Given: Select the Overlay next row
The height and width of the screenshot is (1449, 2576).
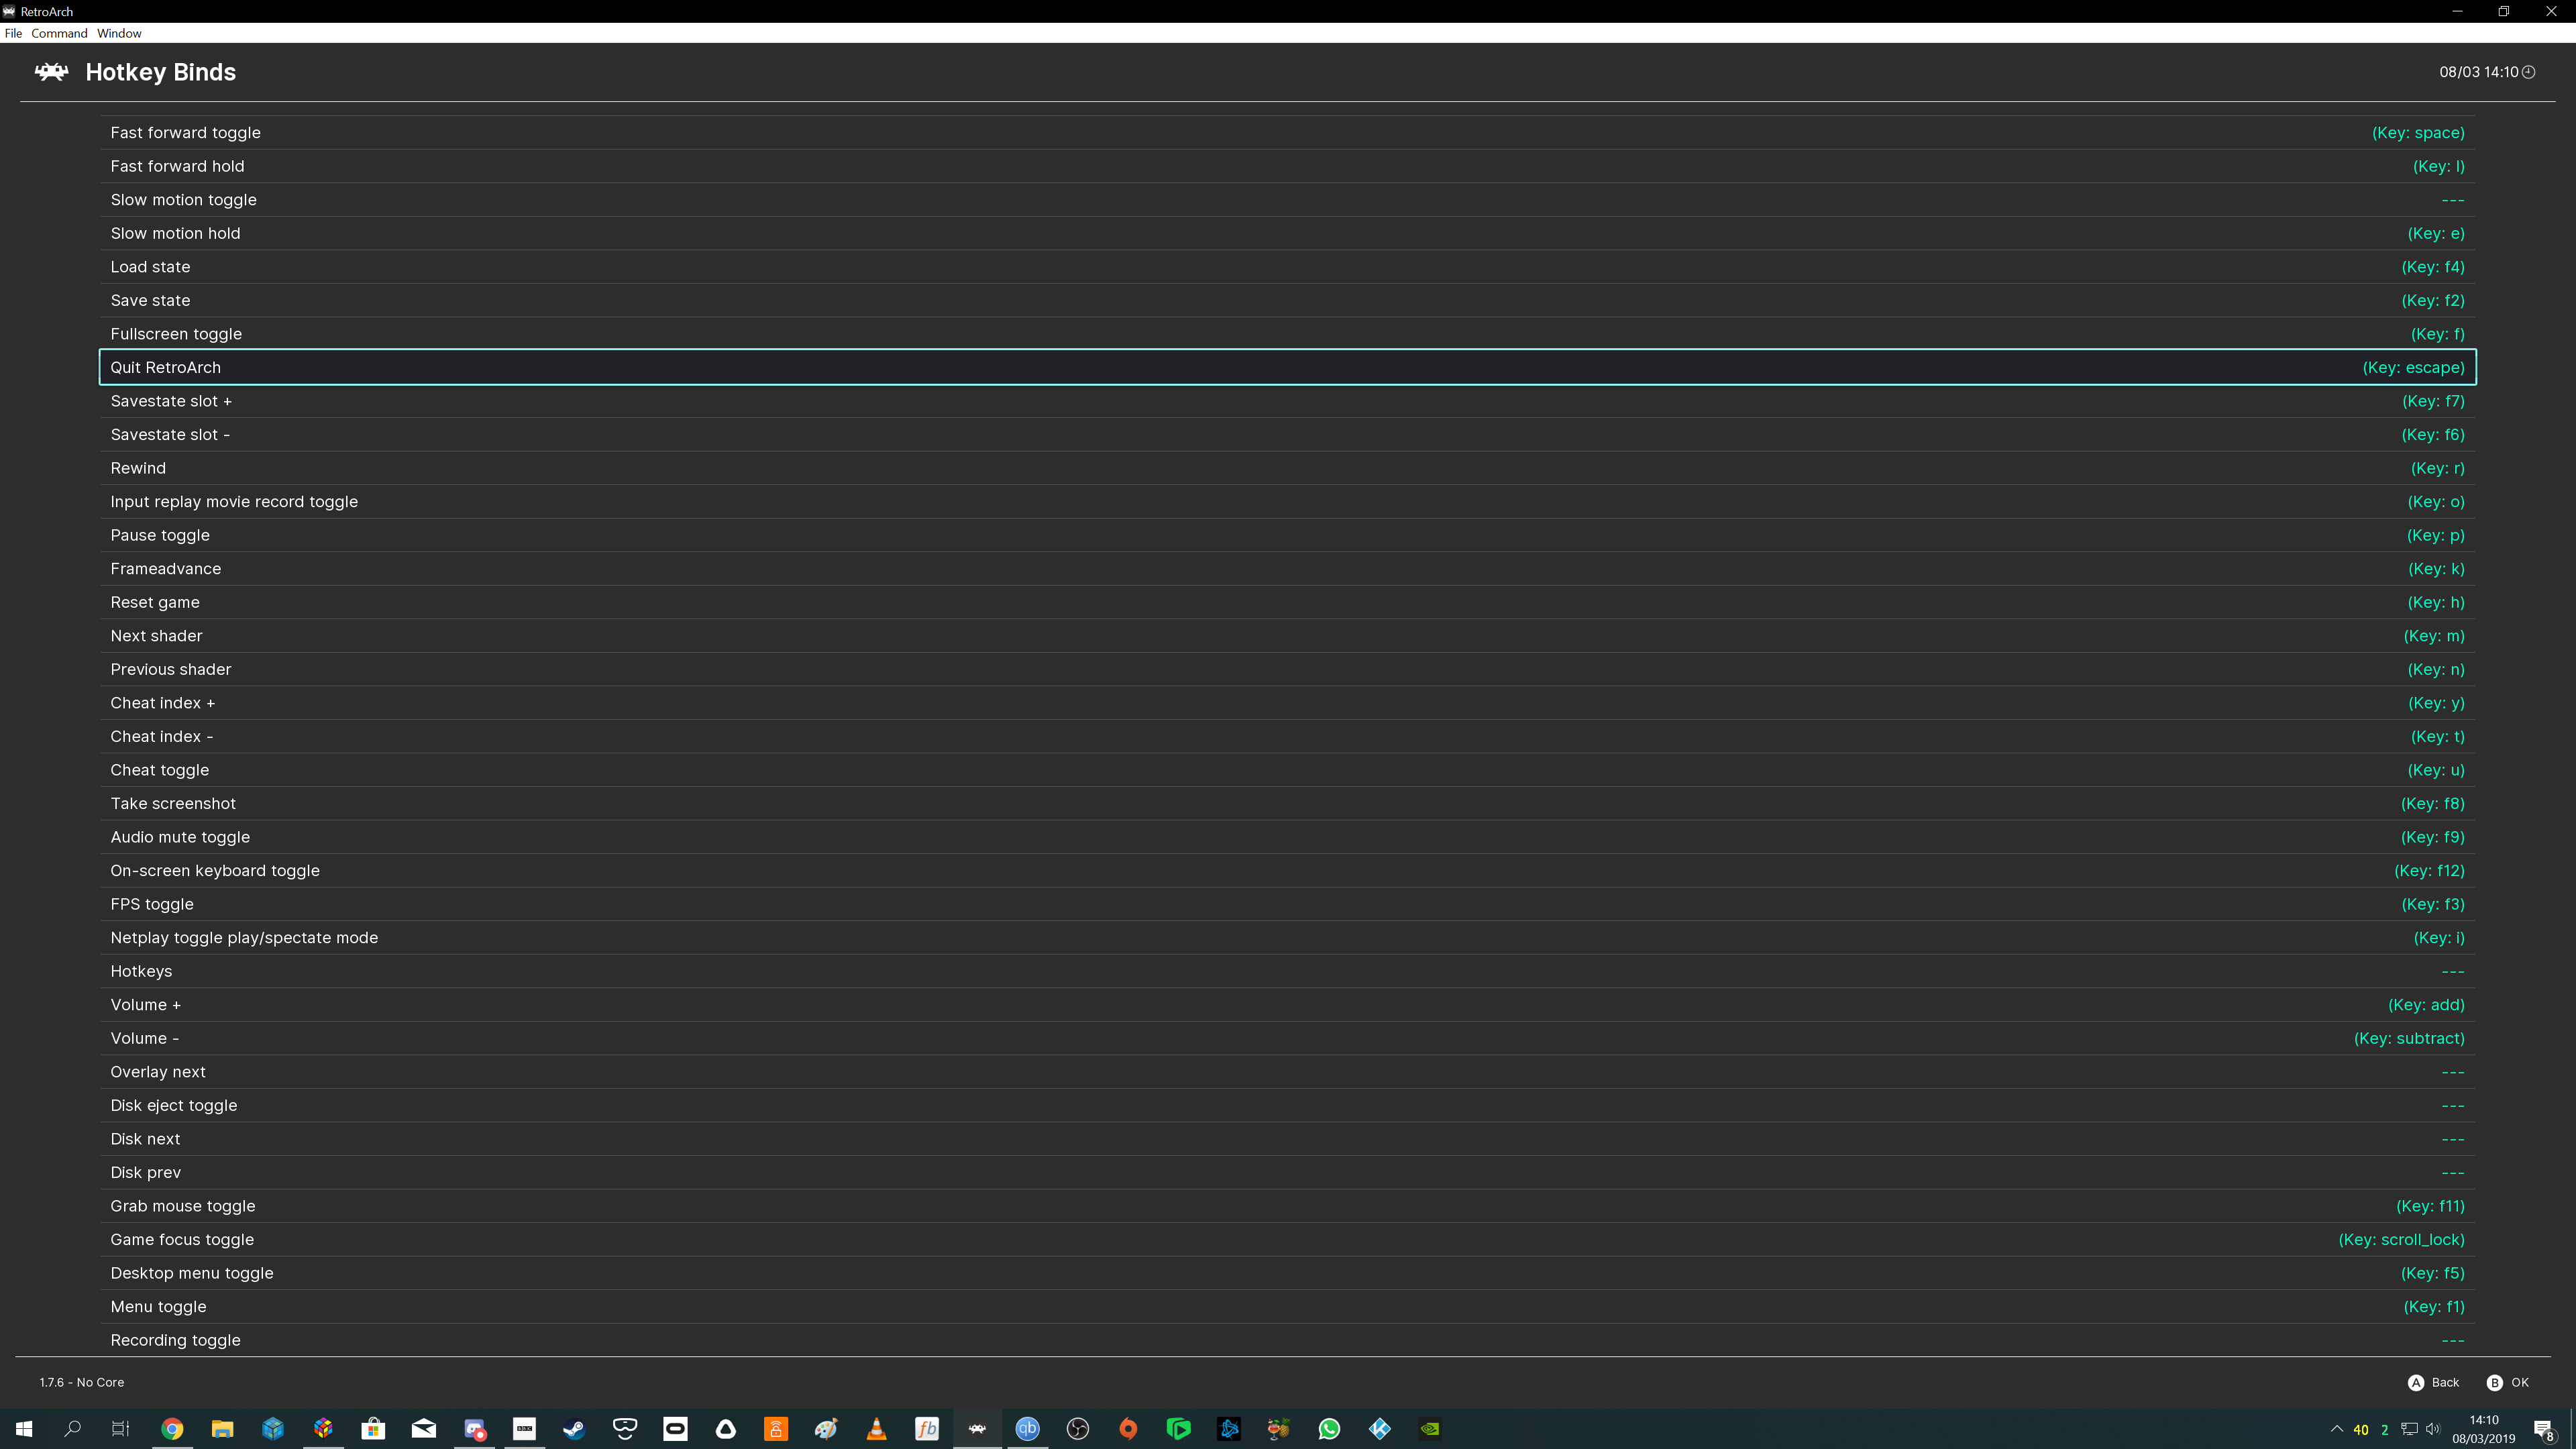Looking at the screenshot, I should (x=1288, y=1072).
